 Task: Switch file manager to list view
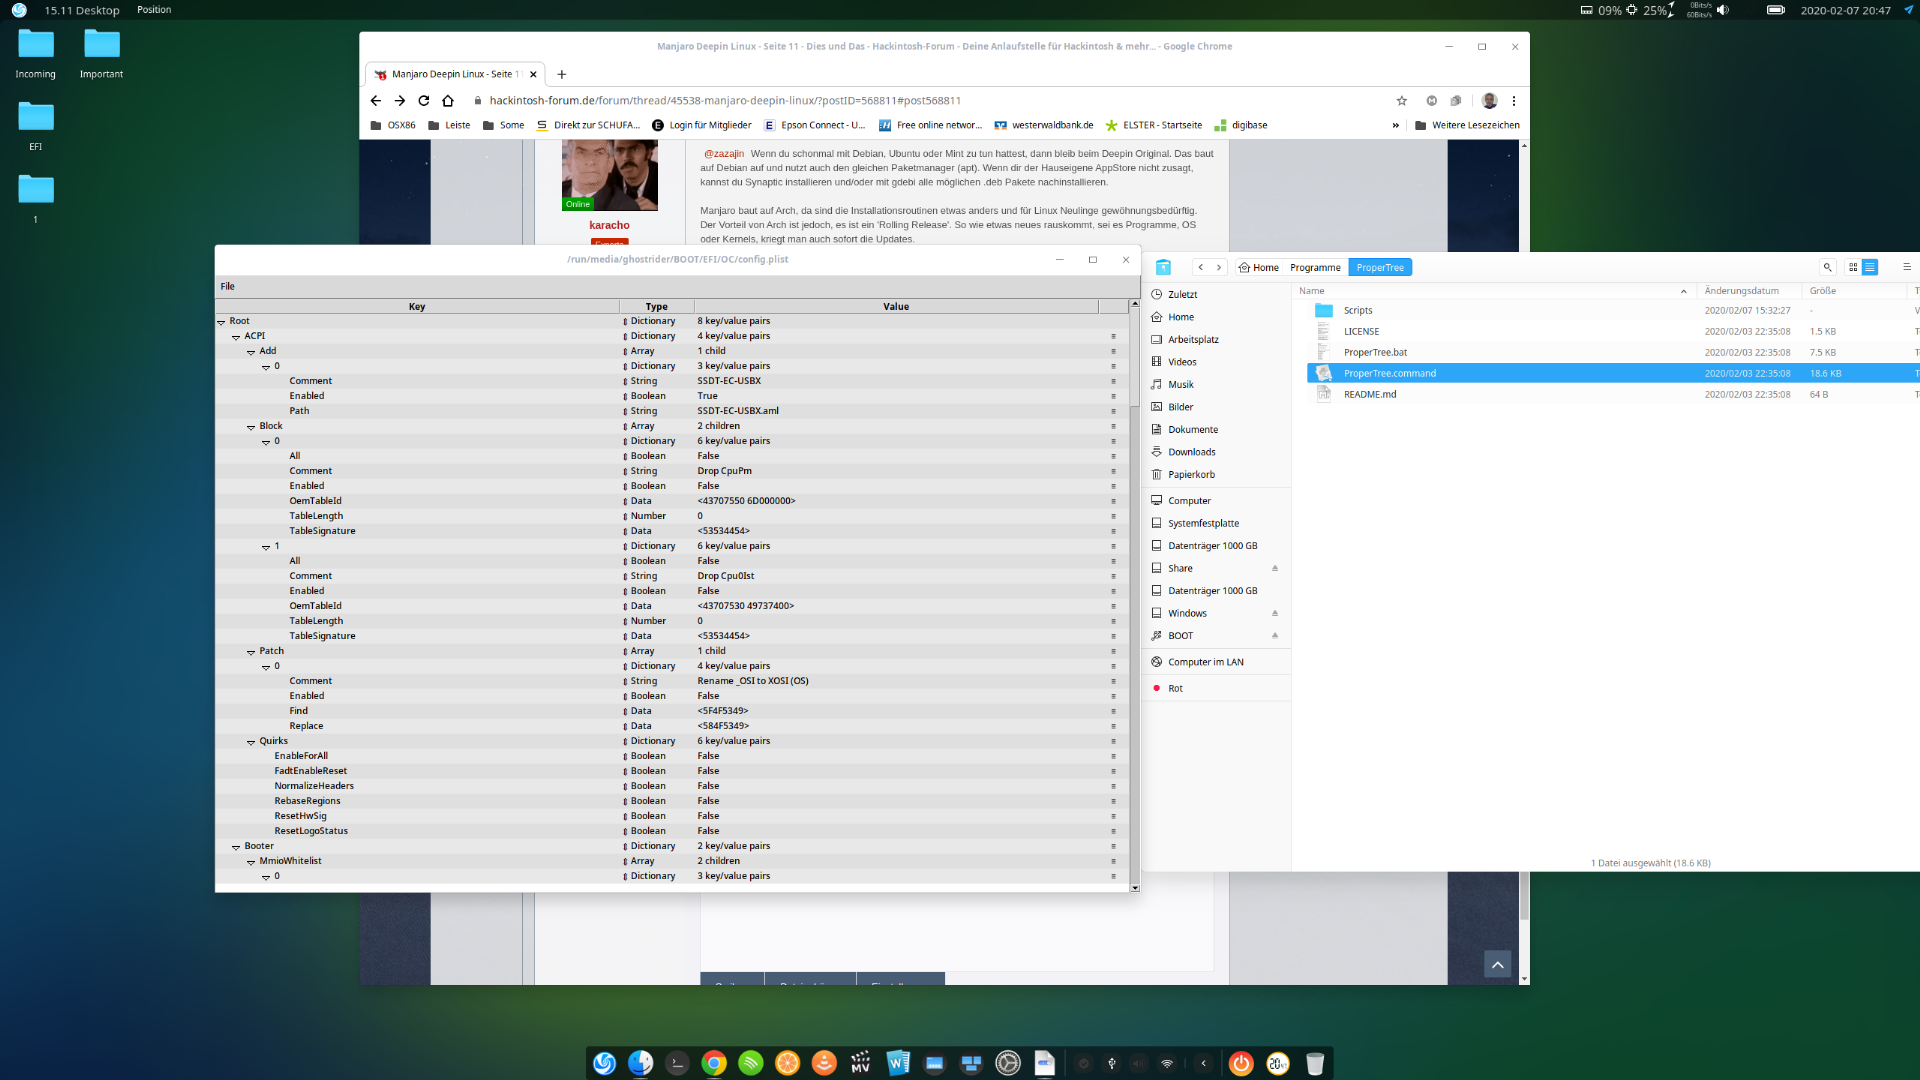click(1870, 267)
